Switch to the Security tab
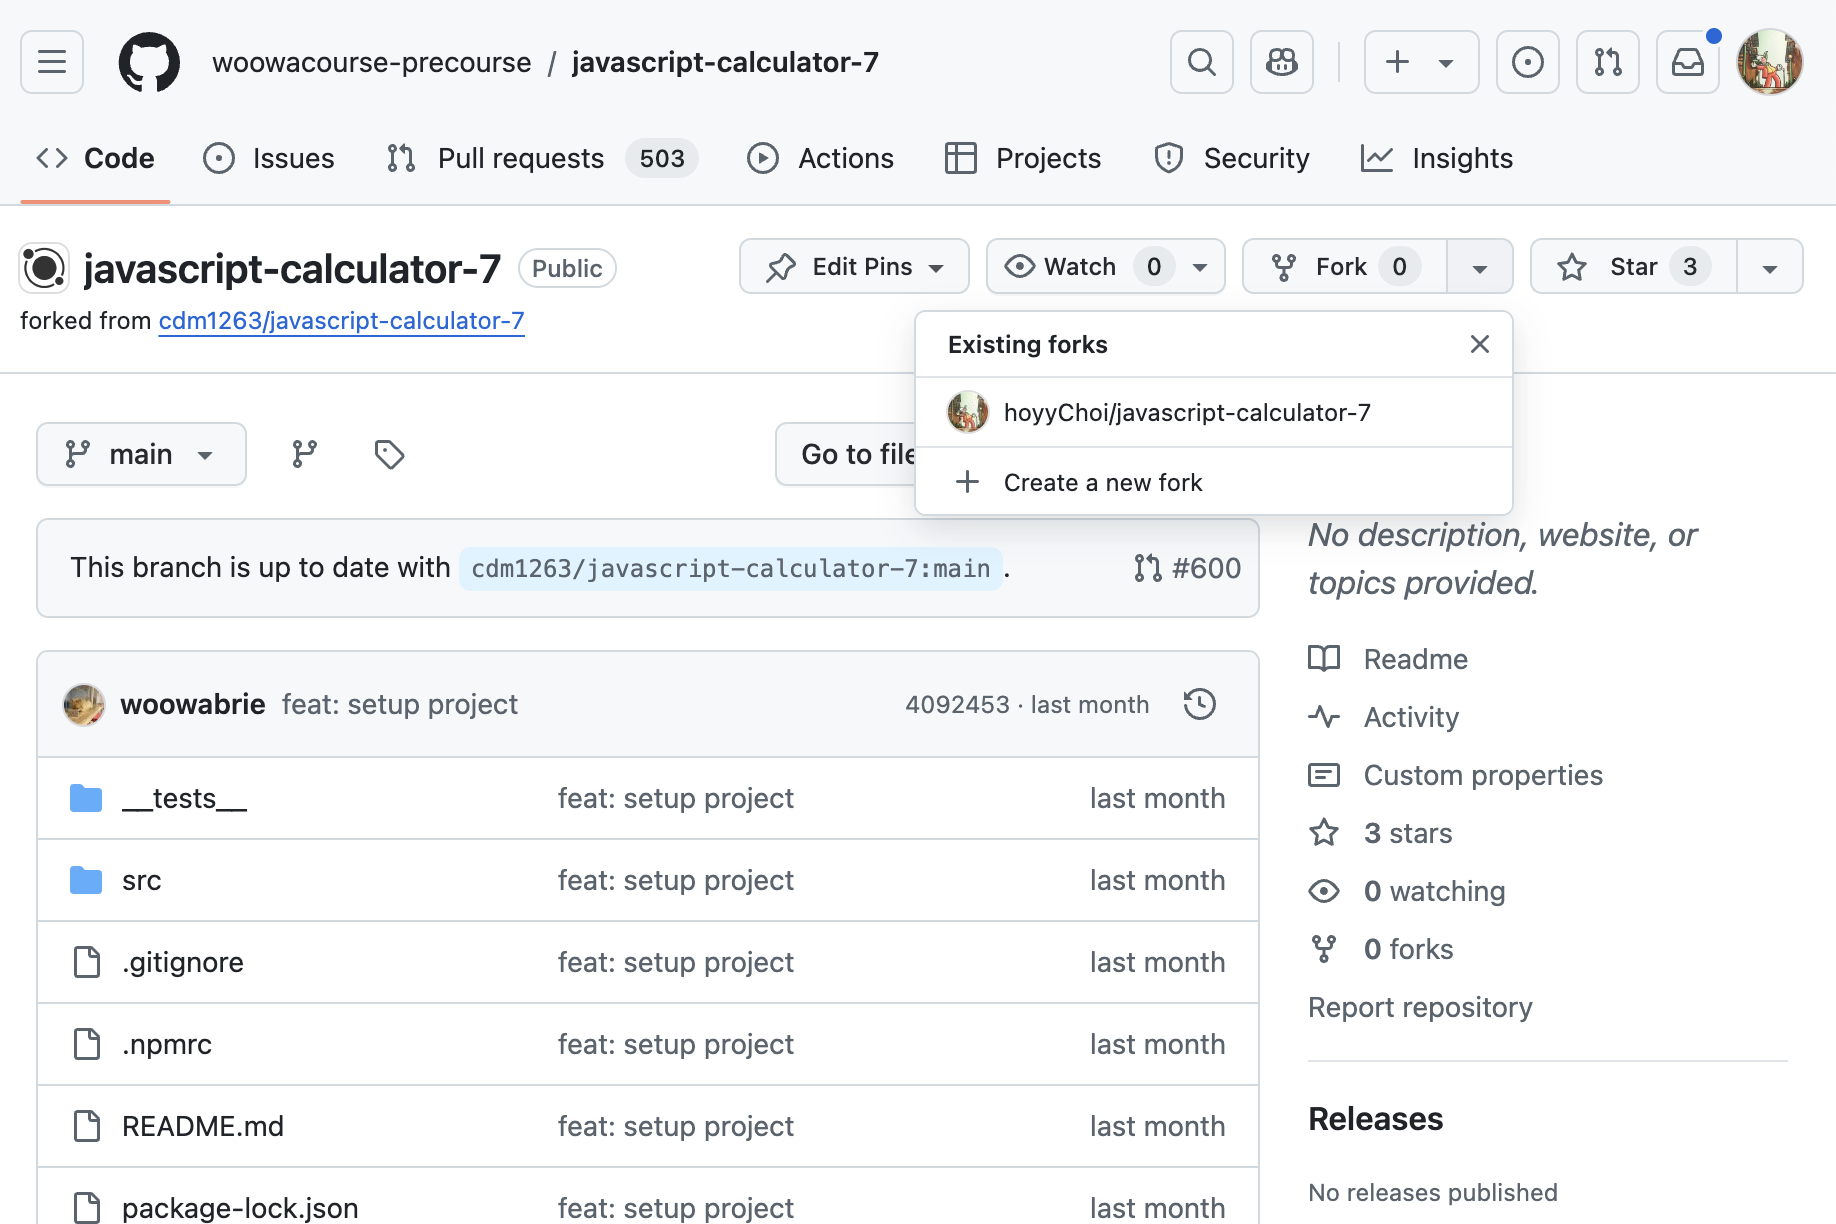1836x1224 pixels. pyautogui.click(x=1232, y=158)
